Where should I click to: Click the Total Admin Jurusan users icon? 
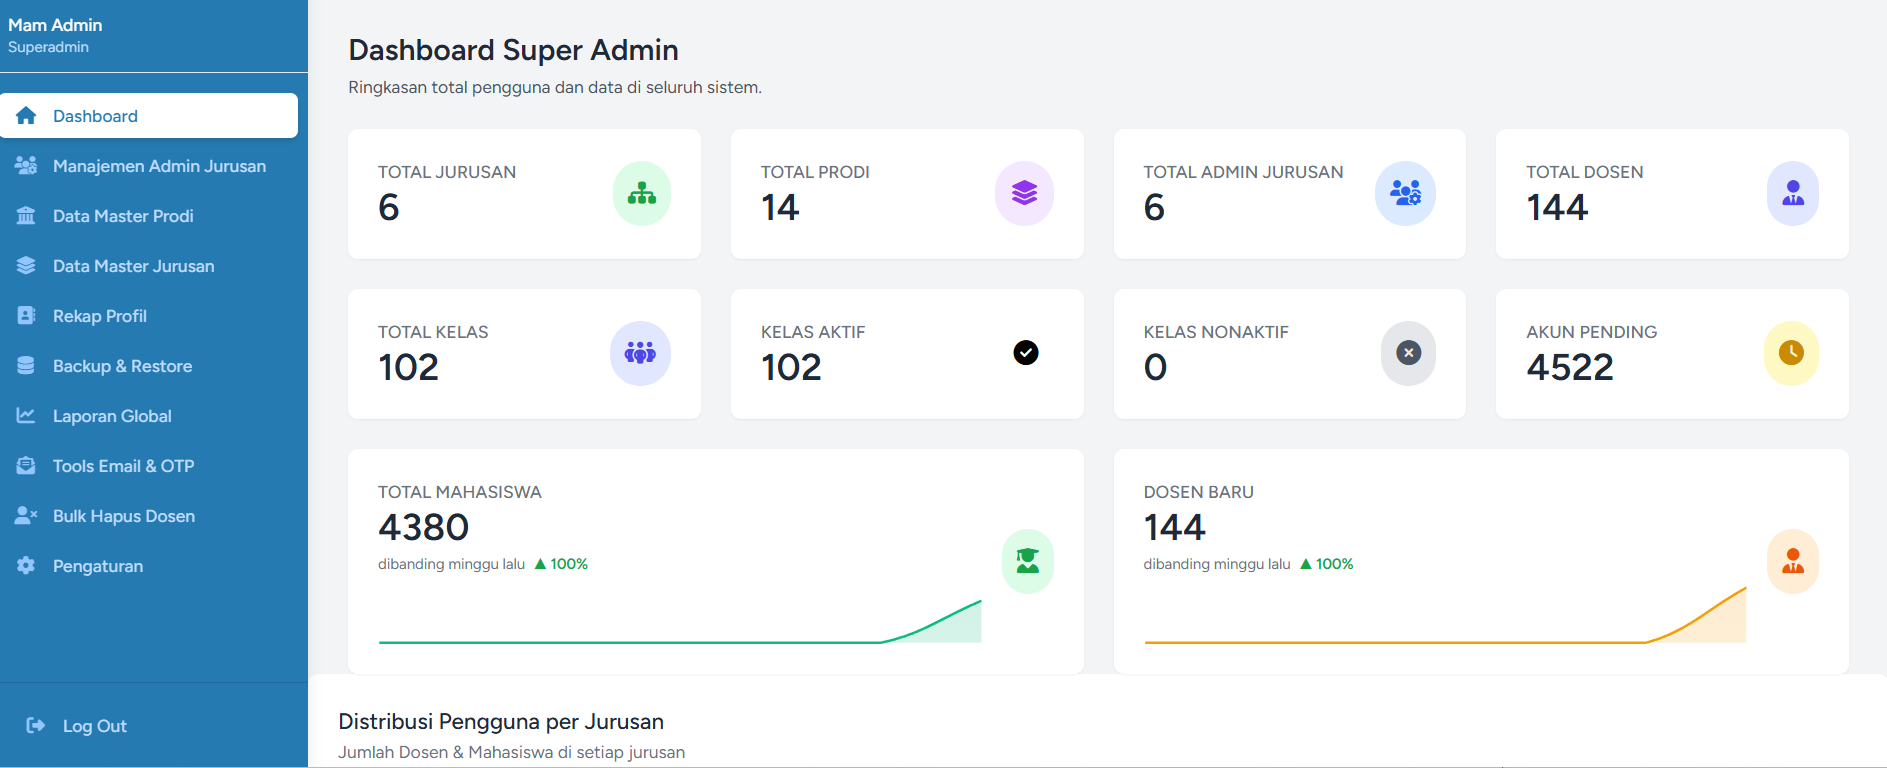(x=1405, y=194)
